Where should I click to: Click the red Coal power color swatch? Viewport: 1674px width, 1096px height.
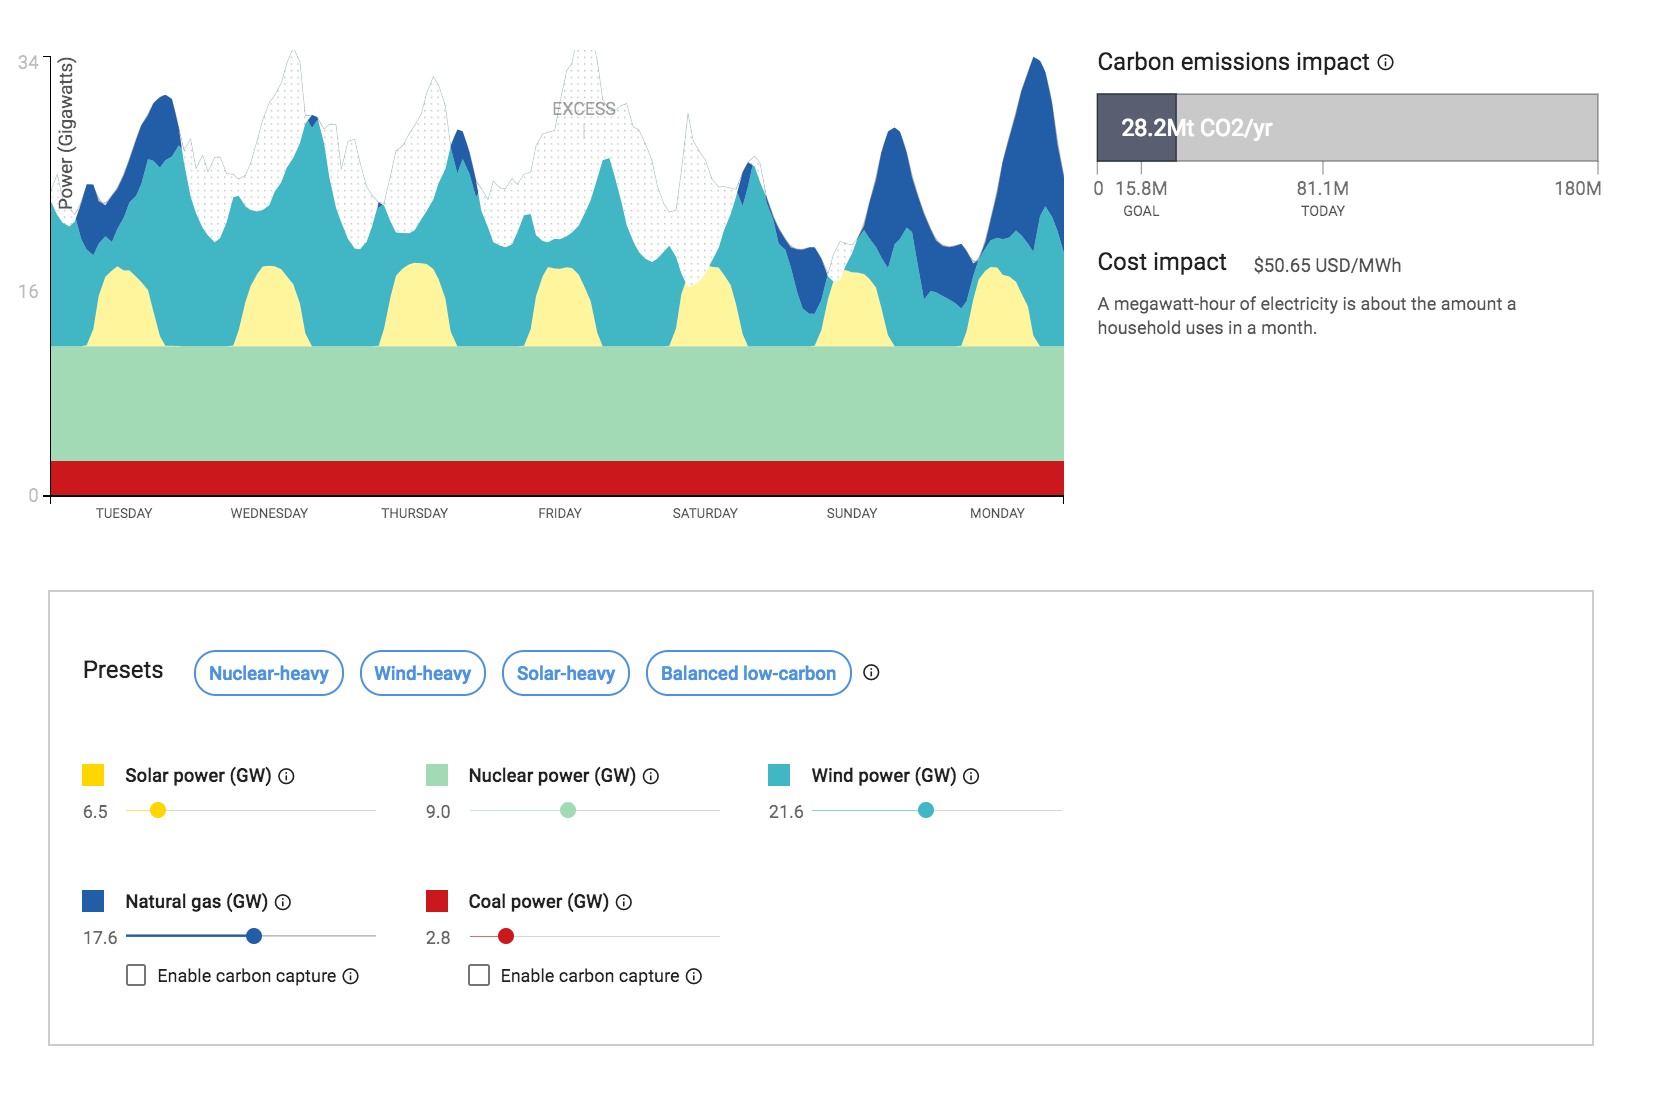pyautogui.click(x=437, y=901)
